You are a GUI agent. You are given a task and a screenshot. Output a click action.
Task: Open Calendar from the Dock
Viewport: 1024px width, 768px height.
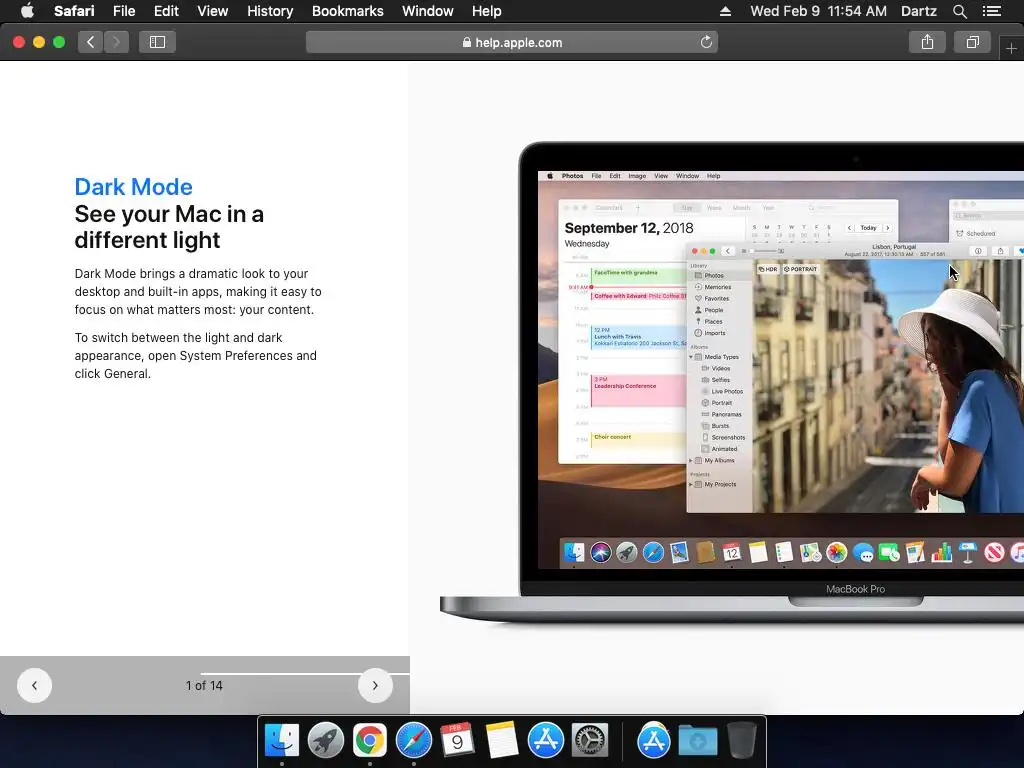pos(457,741)
